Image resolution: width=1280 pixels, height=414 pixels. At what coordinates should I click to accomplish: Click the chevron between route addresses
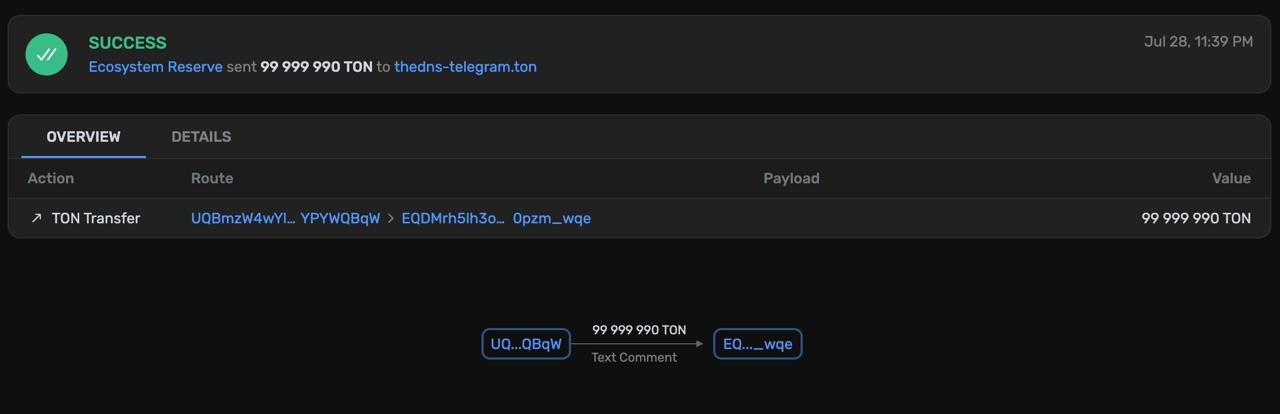(x=391, y=218)
